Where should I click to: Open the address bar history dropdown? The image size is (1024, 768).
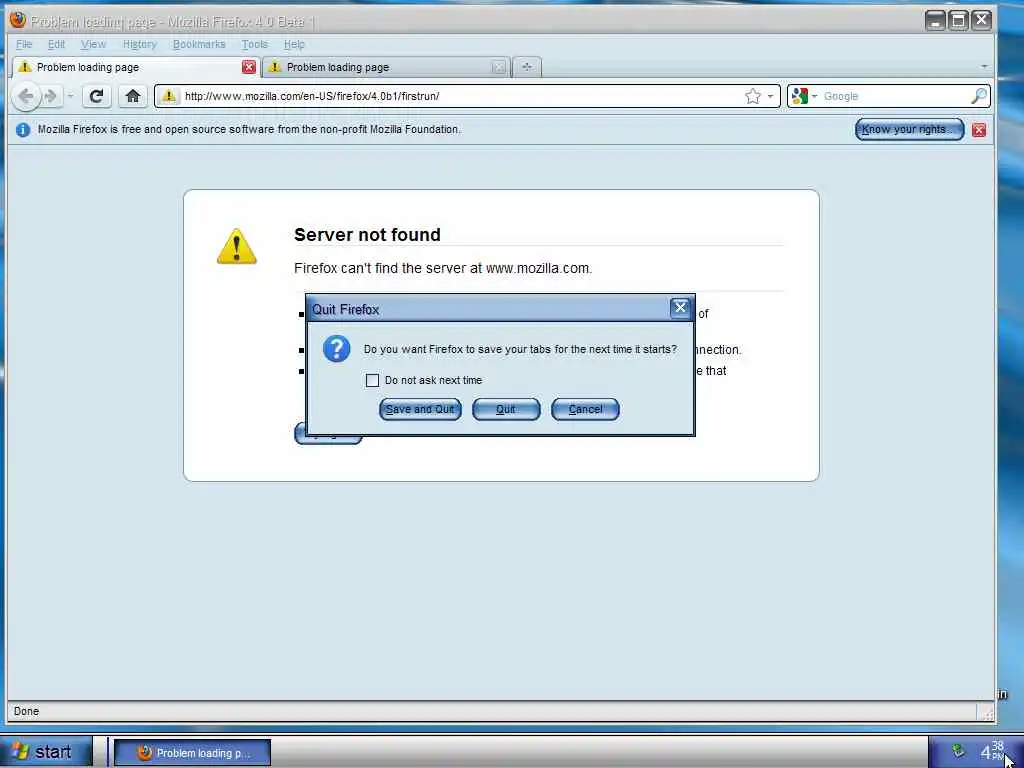[x=771, y=96]
